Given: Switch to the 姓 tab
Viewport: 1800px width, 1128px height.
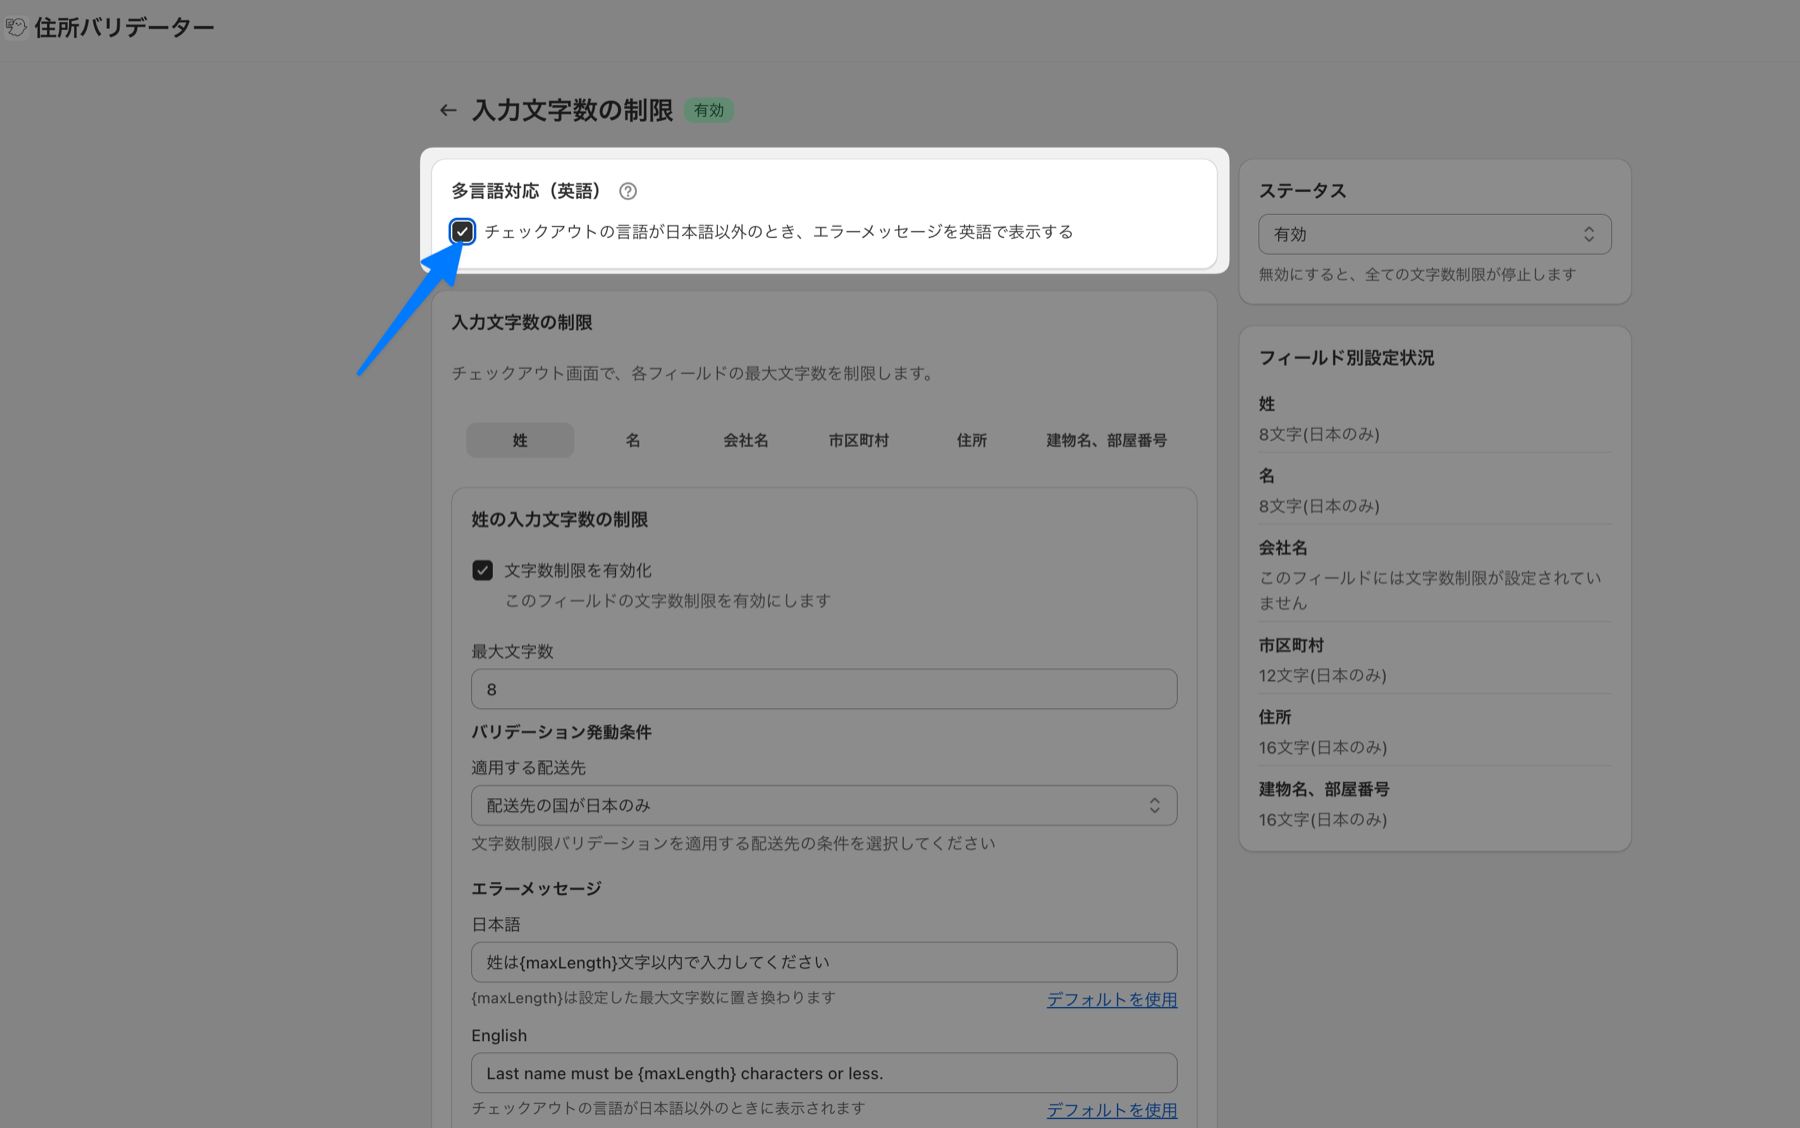Looking at the screenshot, I should click(x=520, y=440).
